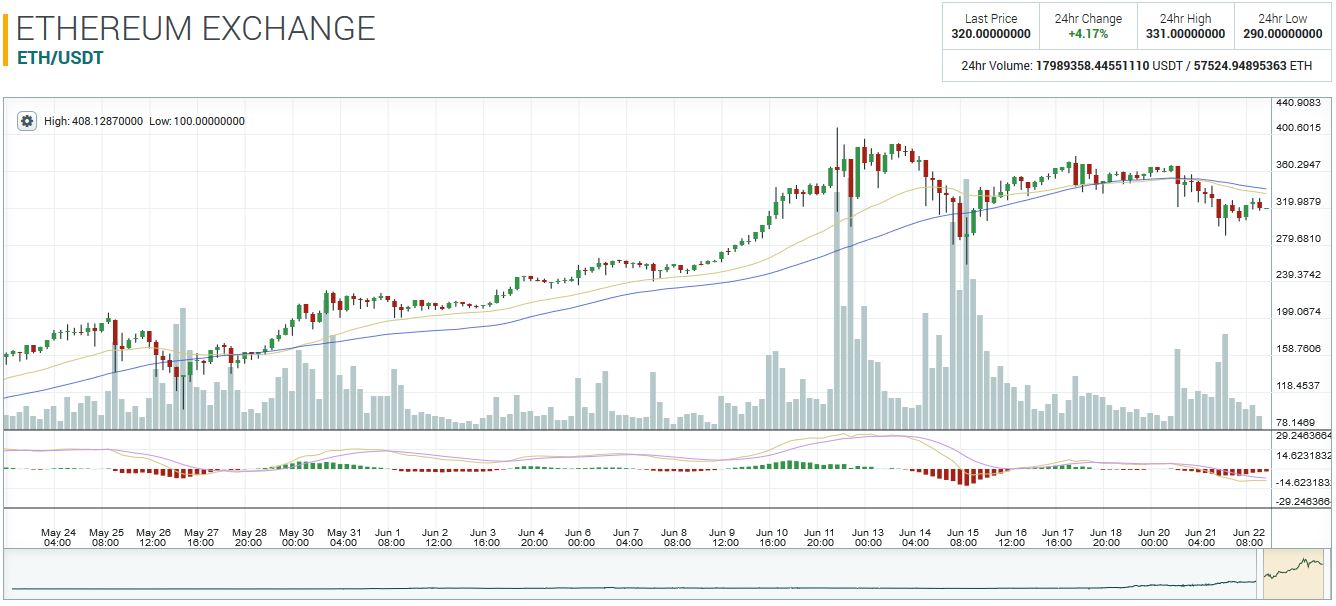Screen dimensions: 1336x606
Task: Click price axis label 319.9879
Action: tap(1299, 202)
